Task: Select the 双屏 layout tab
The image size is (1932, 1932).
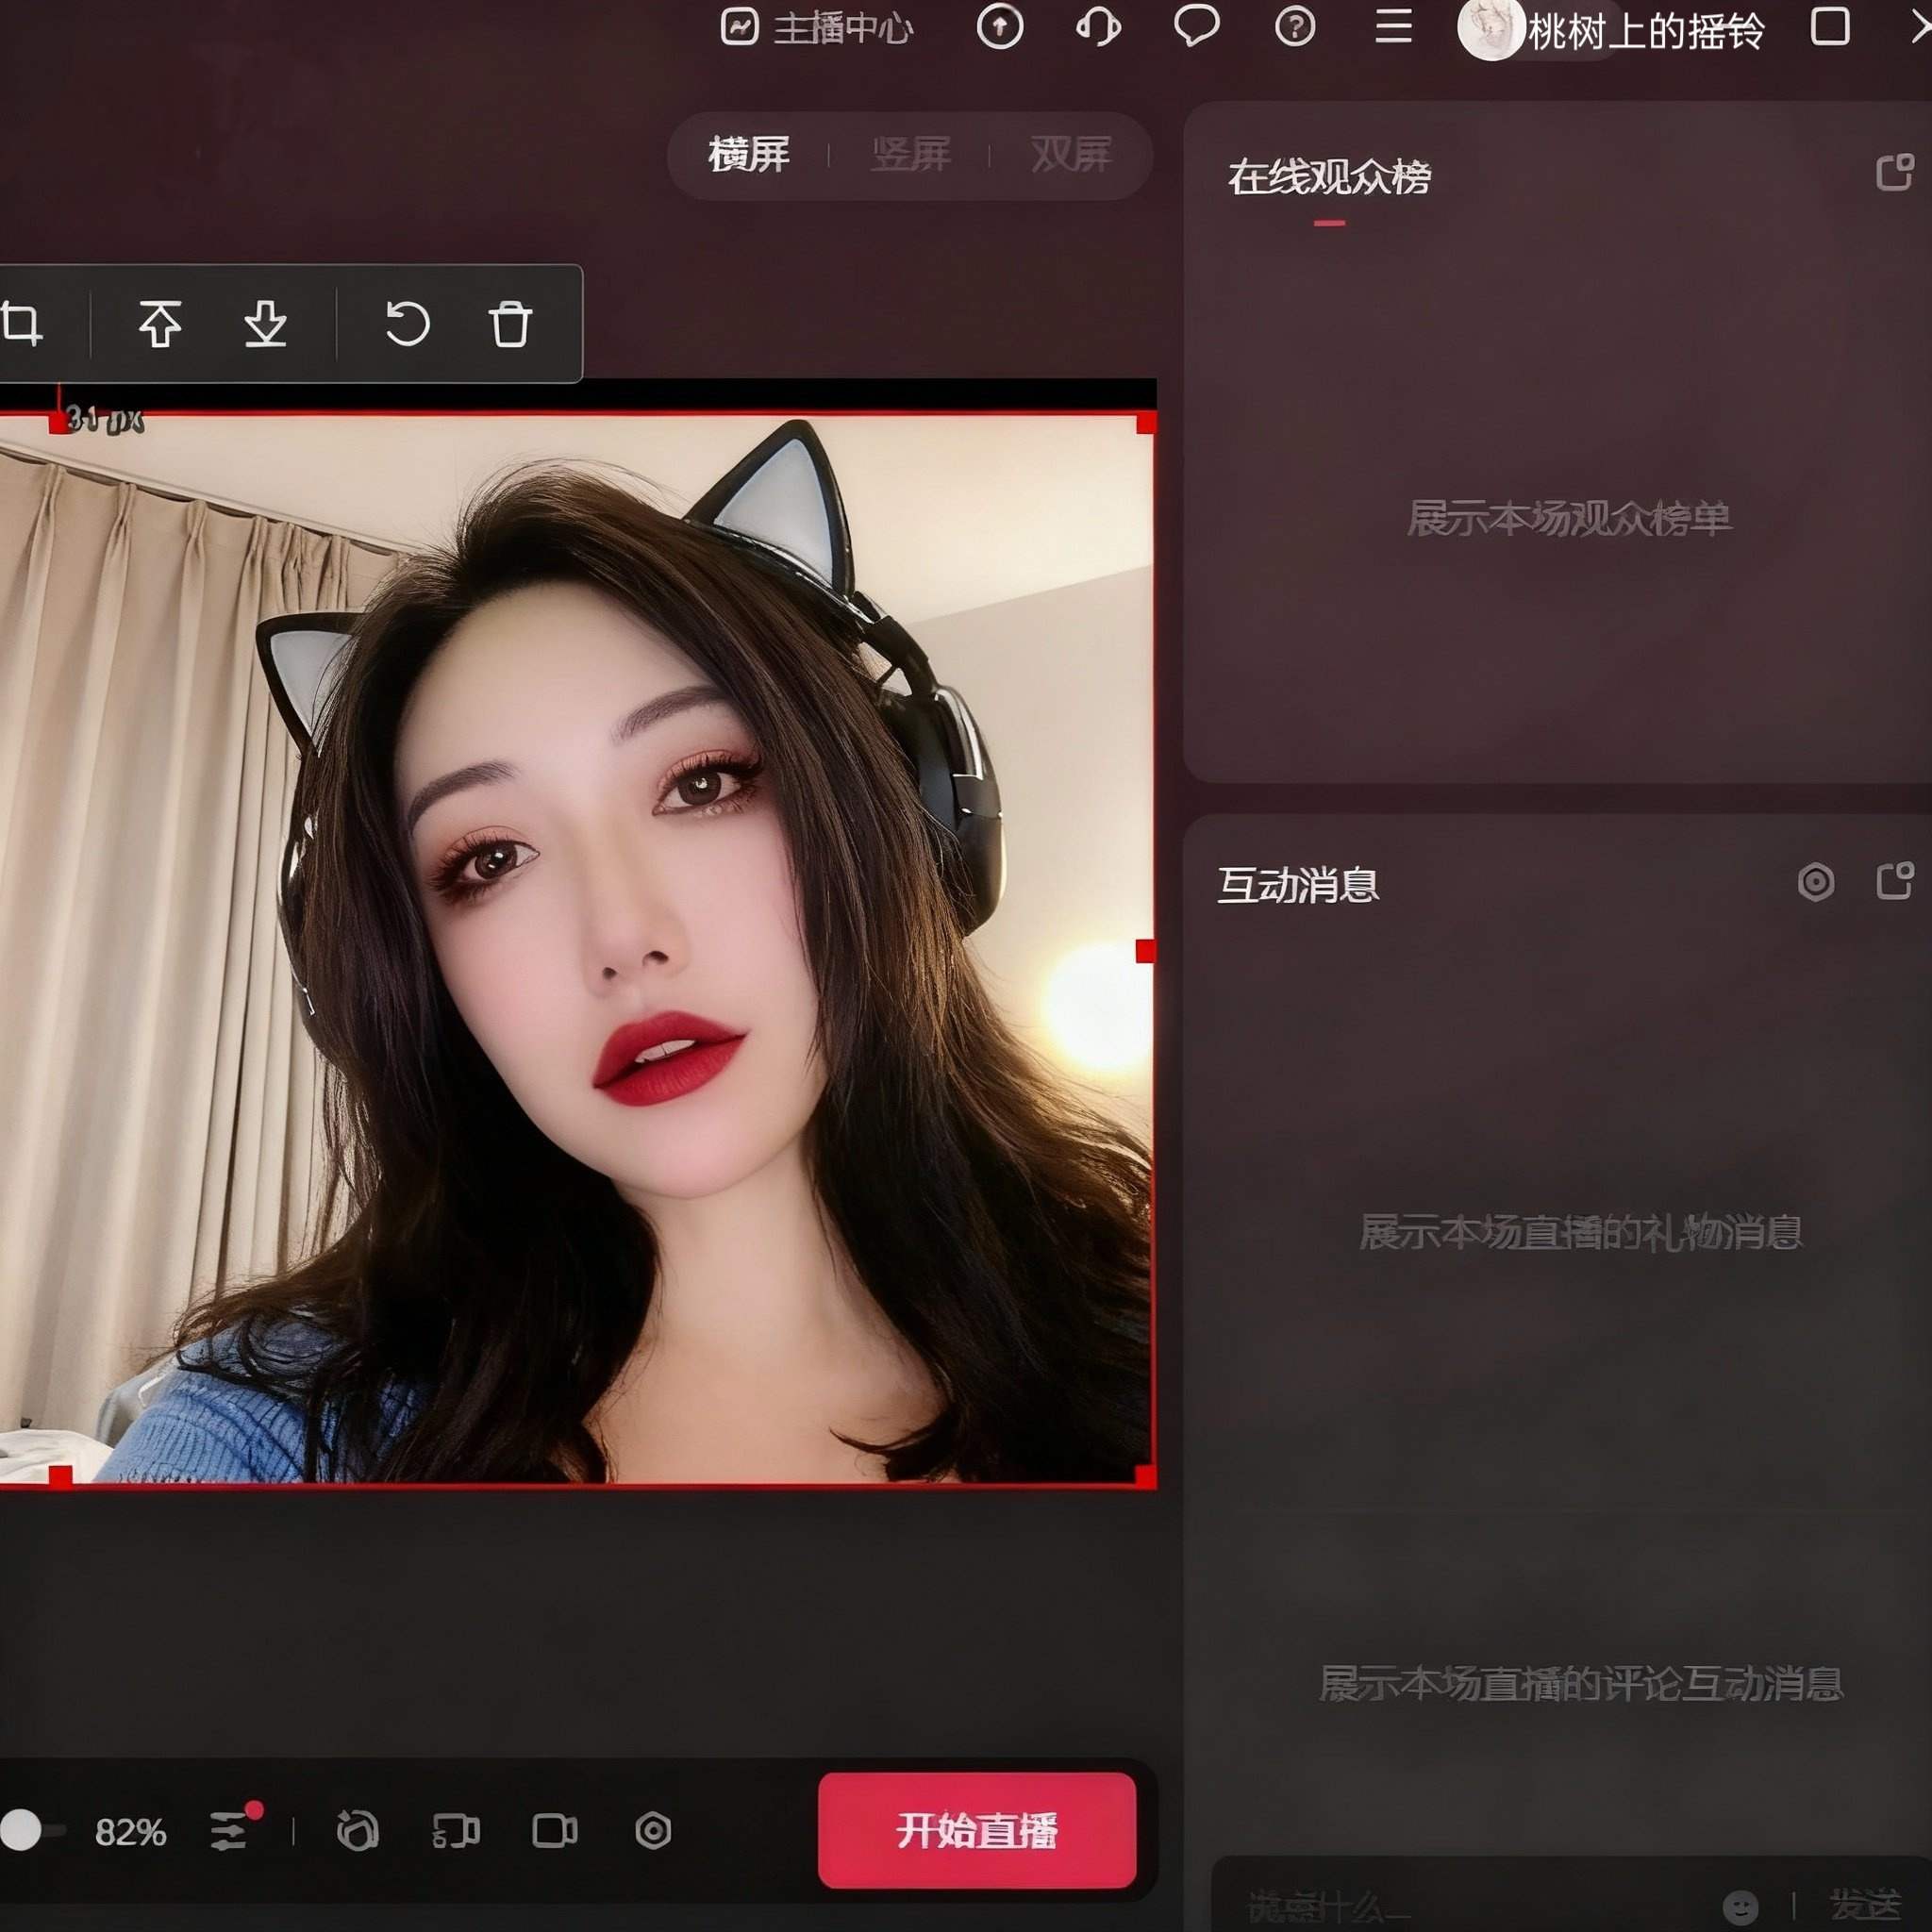Action: (x=1071, y=155)
